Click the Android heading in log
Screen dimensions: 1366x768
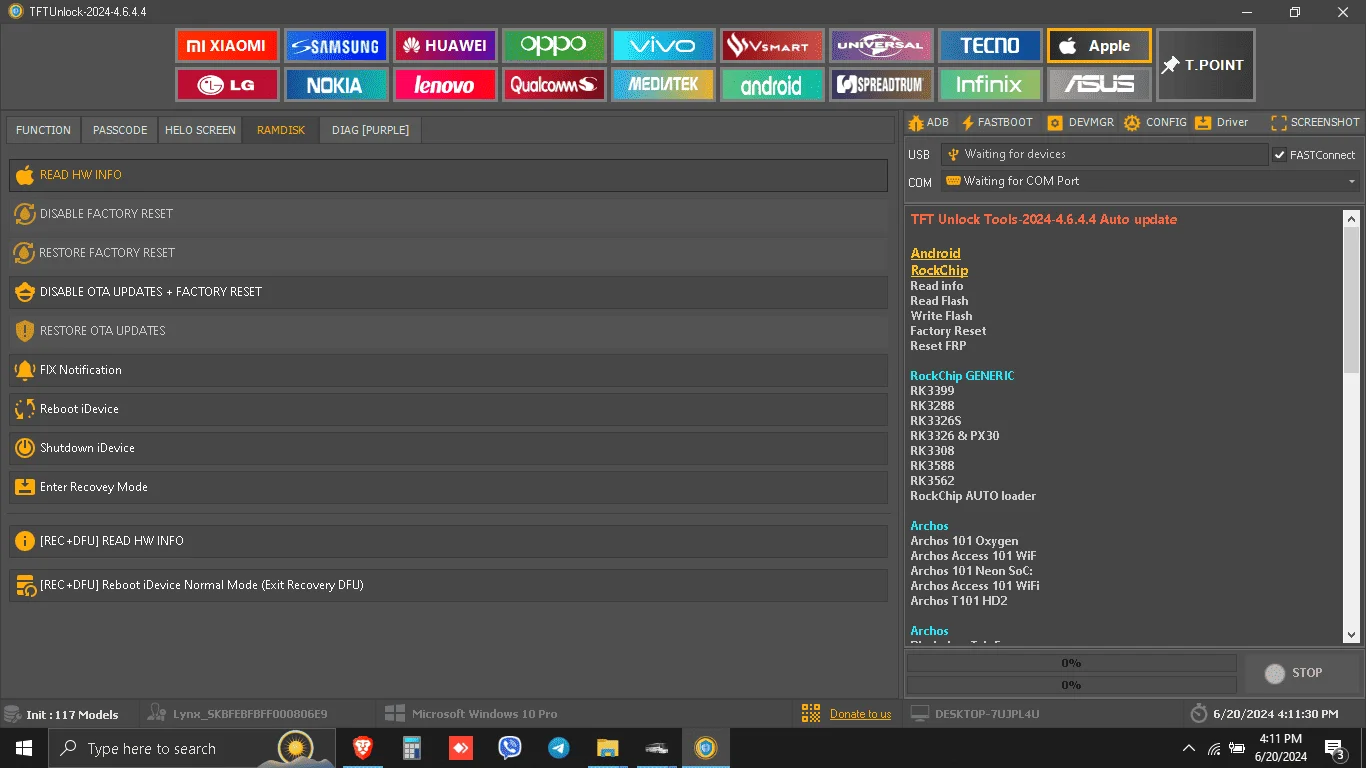click(935, 253)
